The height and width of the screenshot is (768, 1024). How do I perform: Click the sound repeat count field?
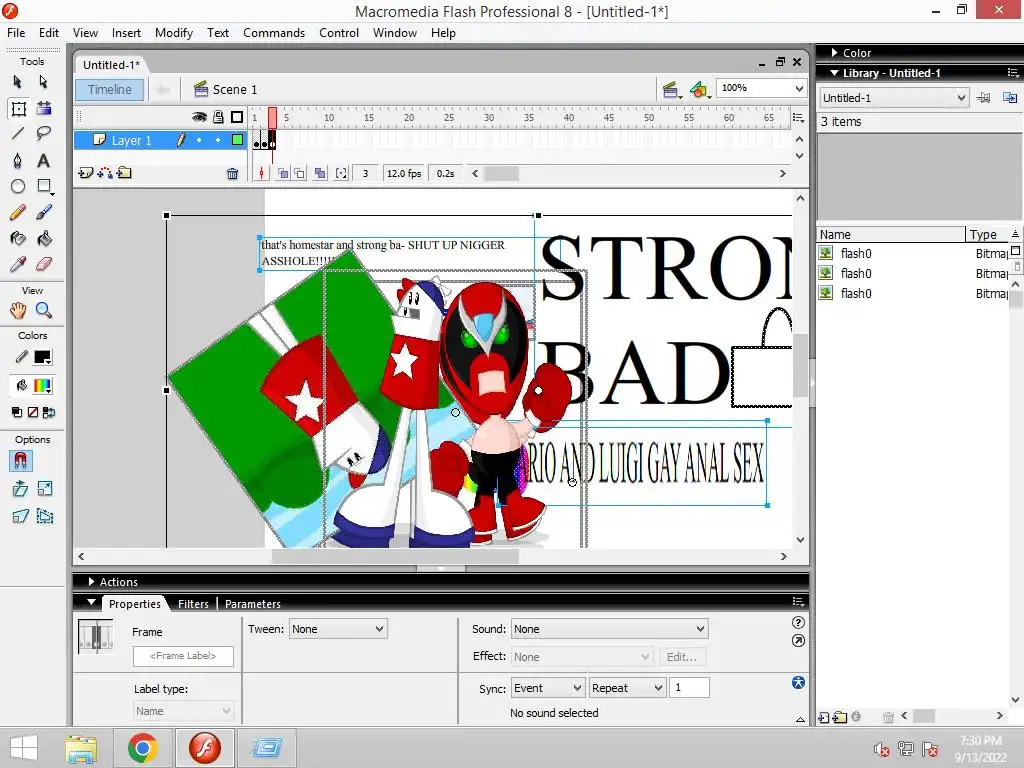click(690, 688)
